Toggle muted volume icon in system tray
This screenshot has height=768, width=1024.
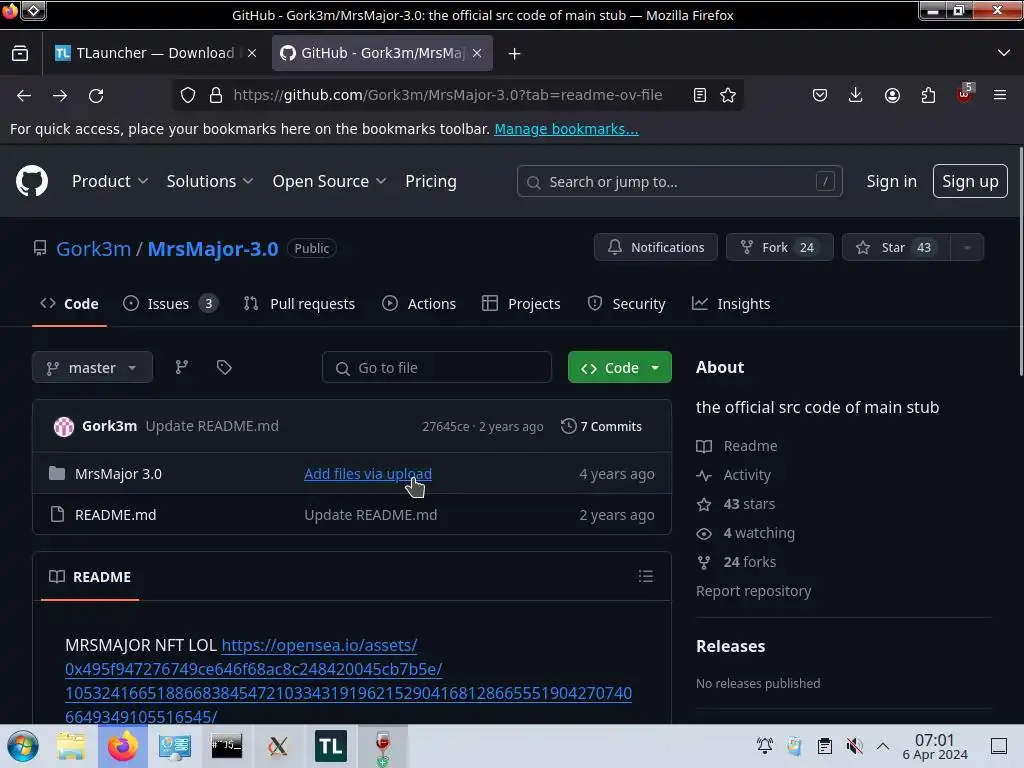click(854, 746)
